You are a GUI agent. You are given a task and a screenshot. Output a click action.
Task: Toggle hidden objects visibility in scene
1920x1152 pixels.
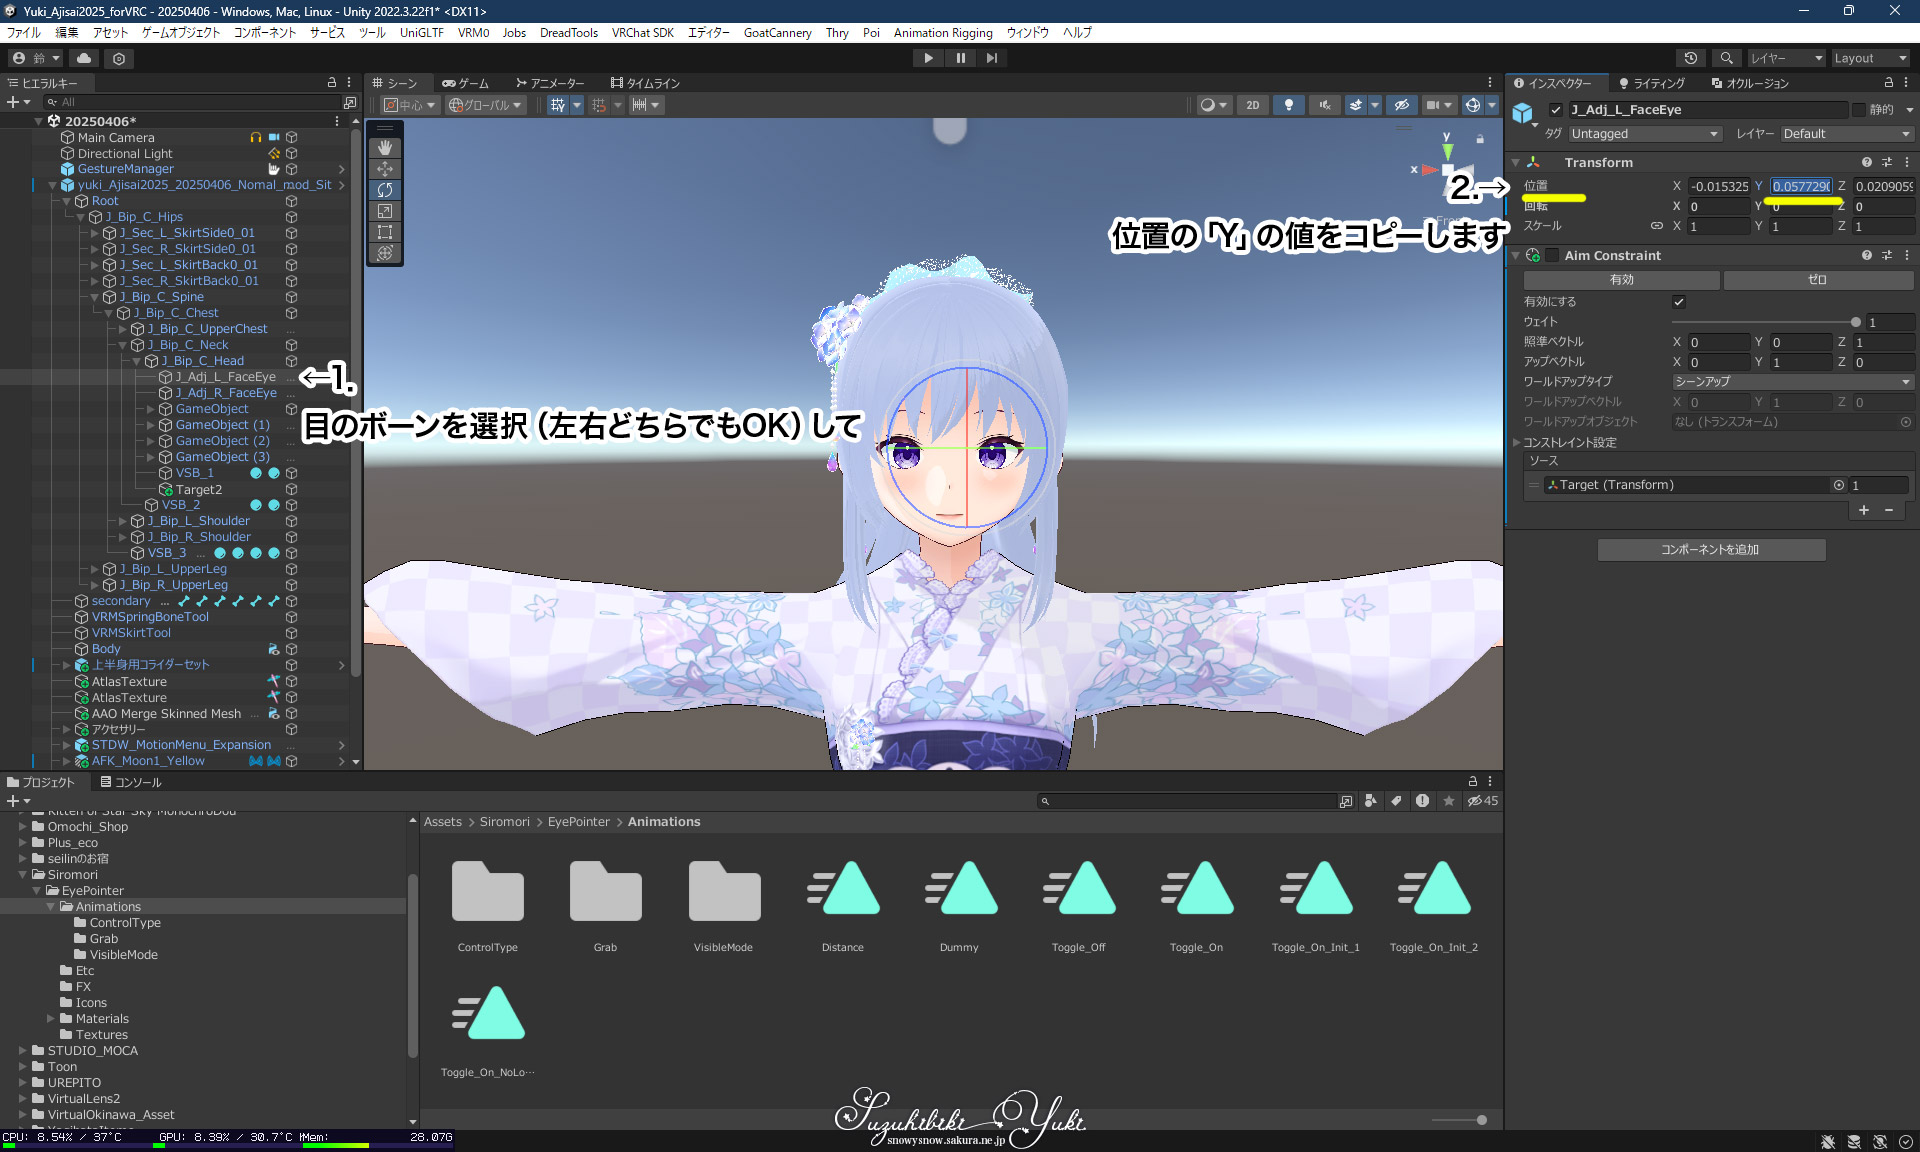click(1401, 105)
